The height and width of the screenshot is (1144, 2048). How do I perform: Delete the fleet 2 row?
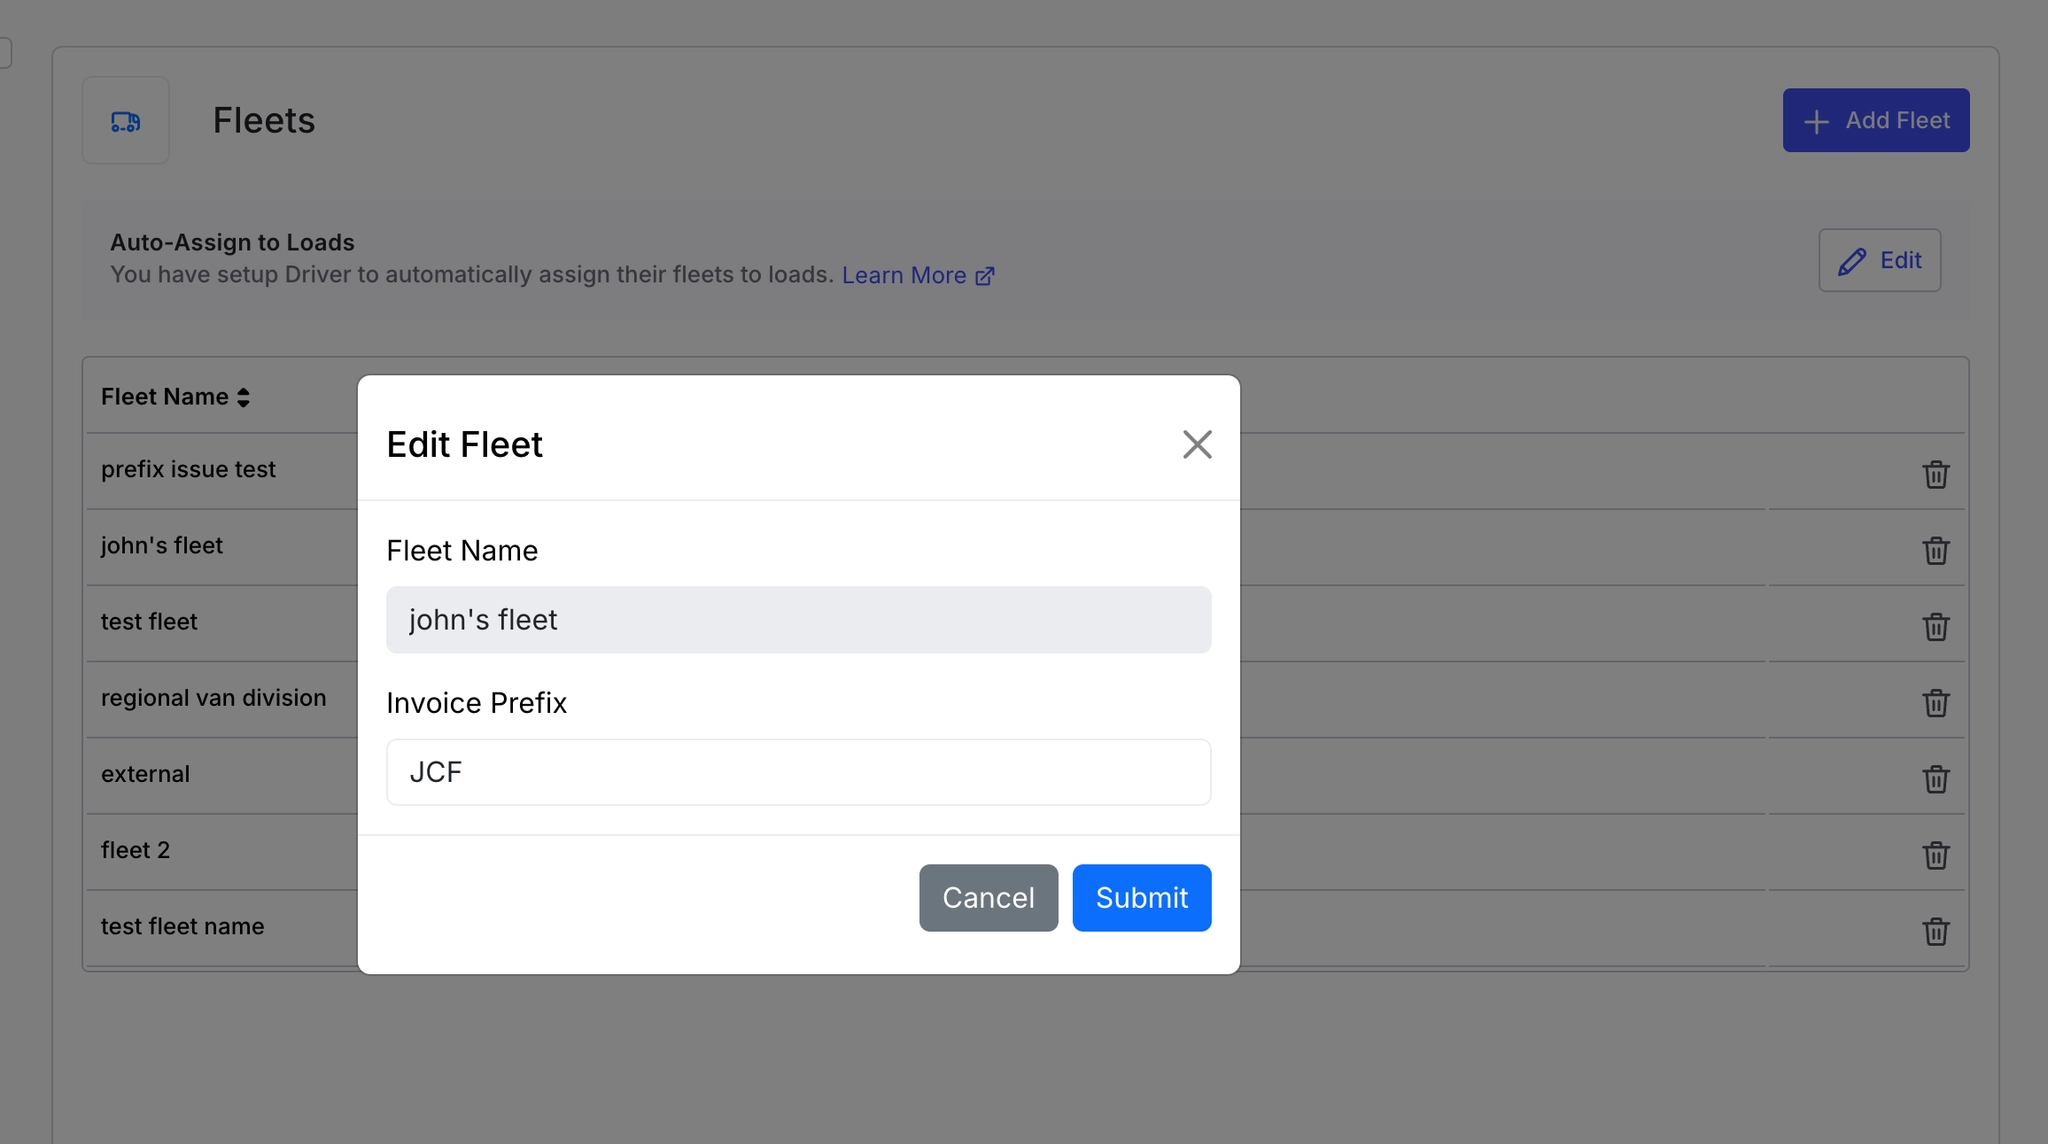(1936, 854)
